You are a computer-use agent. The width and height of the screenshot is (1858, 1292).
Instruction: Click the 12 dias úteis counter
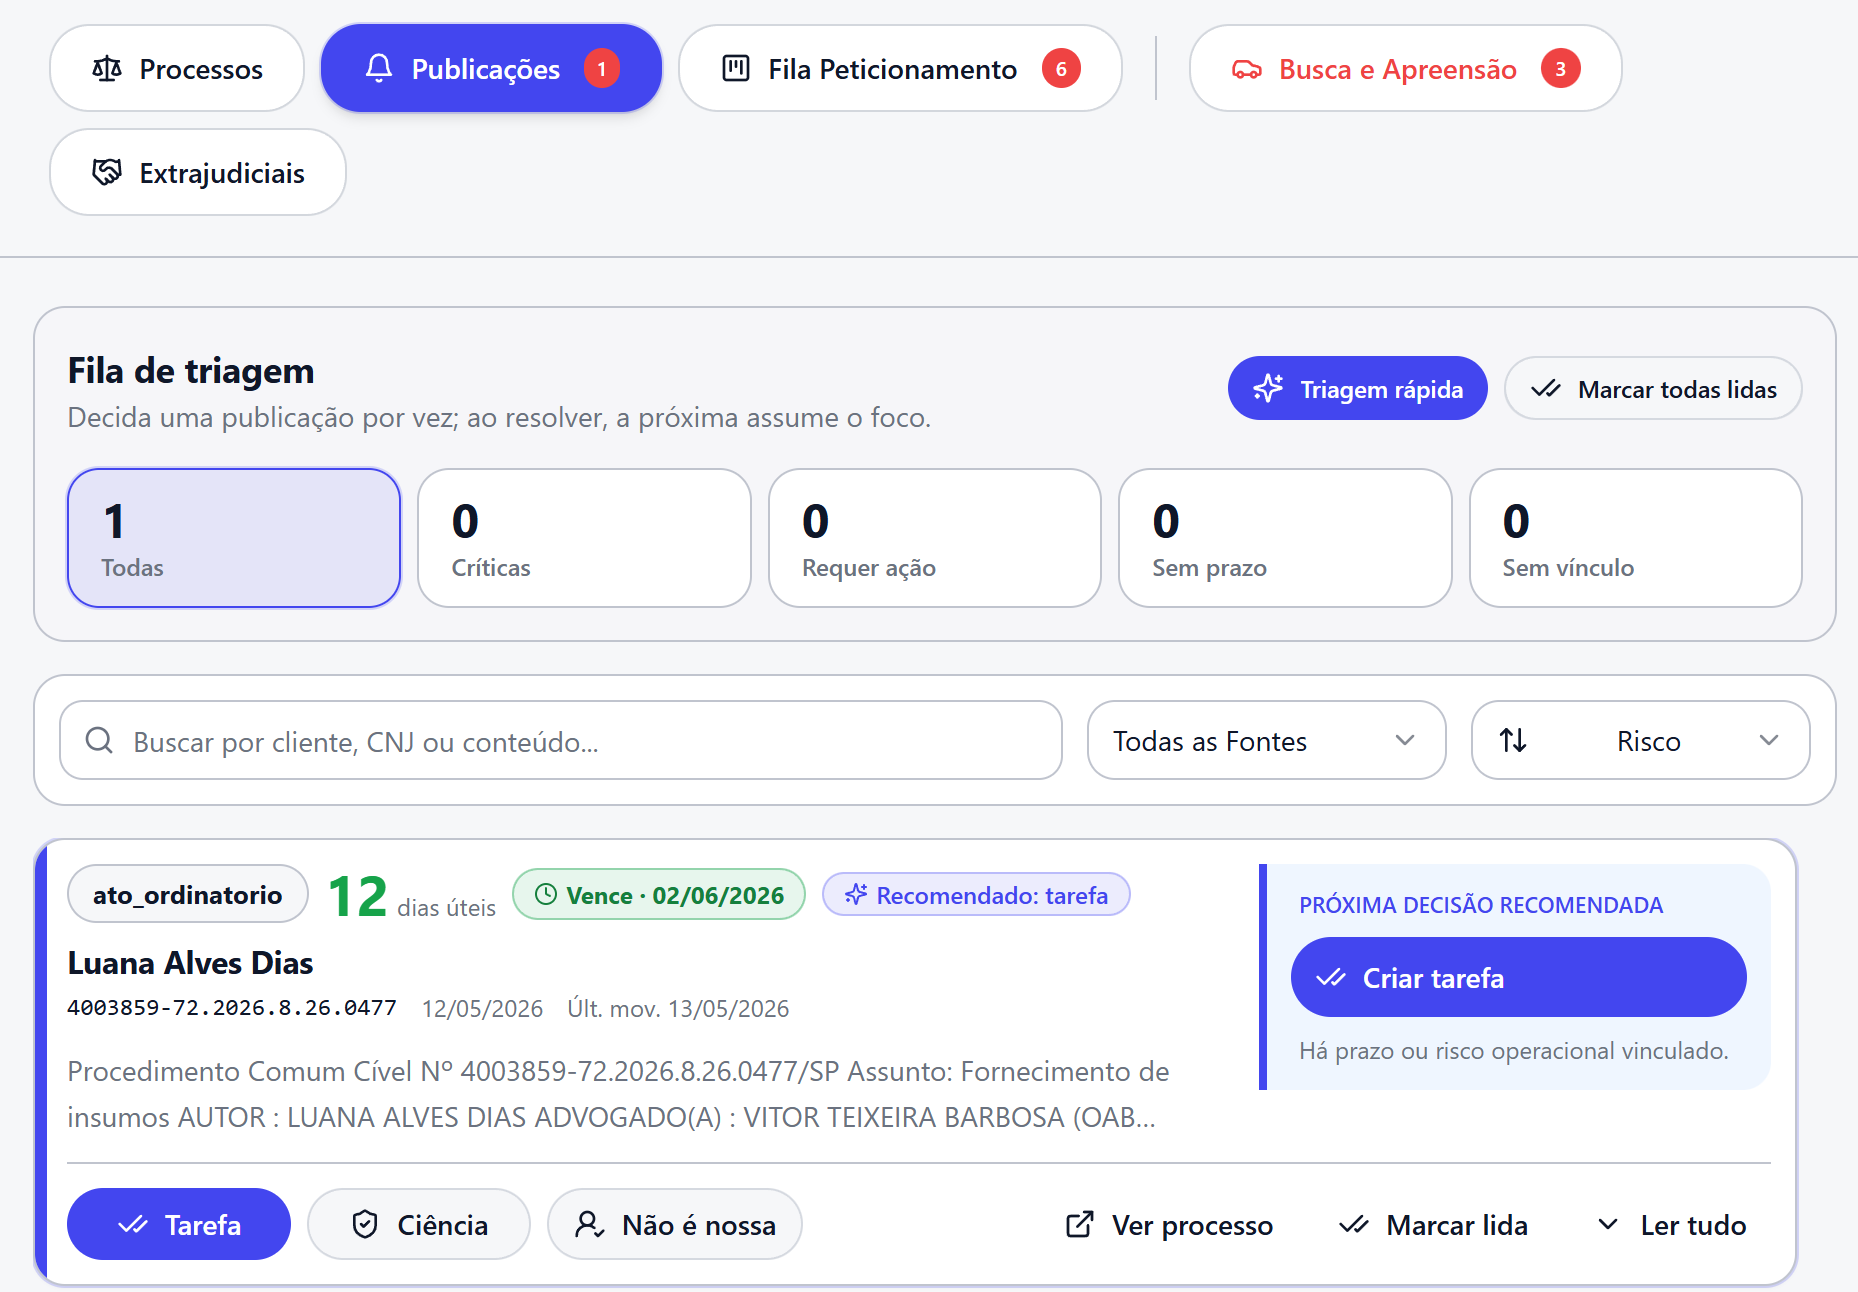pos(412,896)
